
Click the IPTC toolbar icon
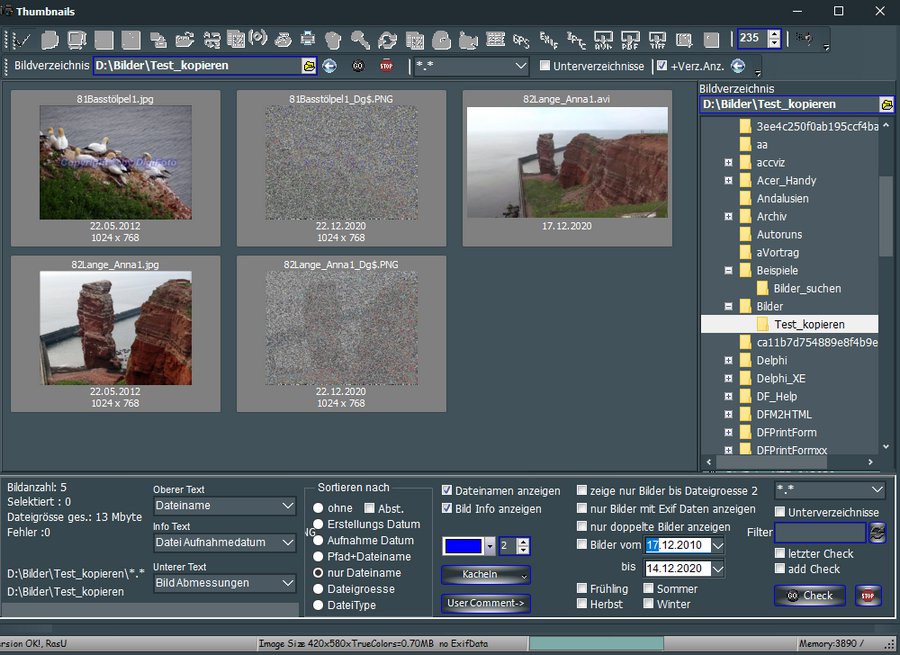(x=576, y=40)
